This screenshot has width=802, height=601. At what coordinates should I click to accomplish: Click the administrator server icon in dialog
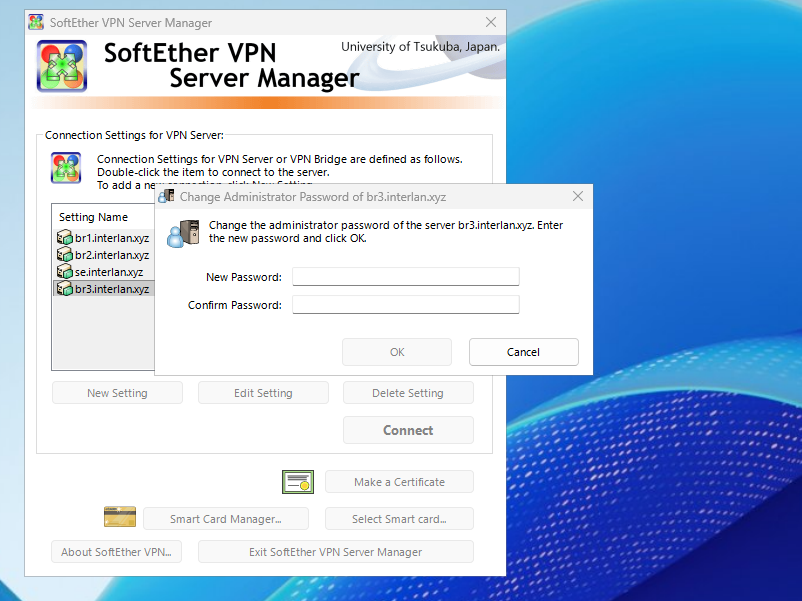(x=183, y=234)
